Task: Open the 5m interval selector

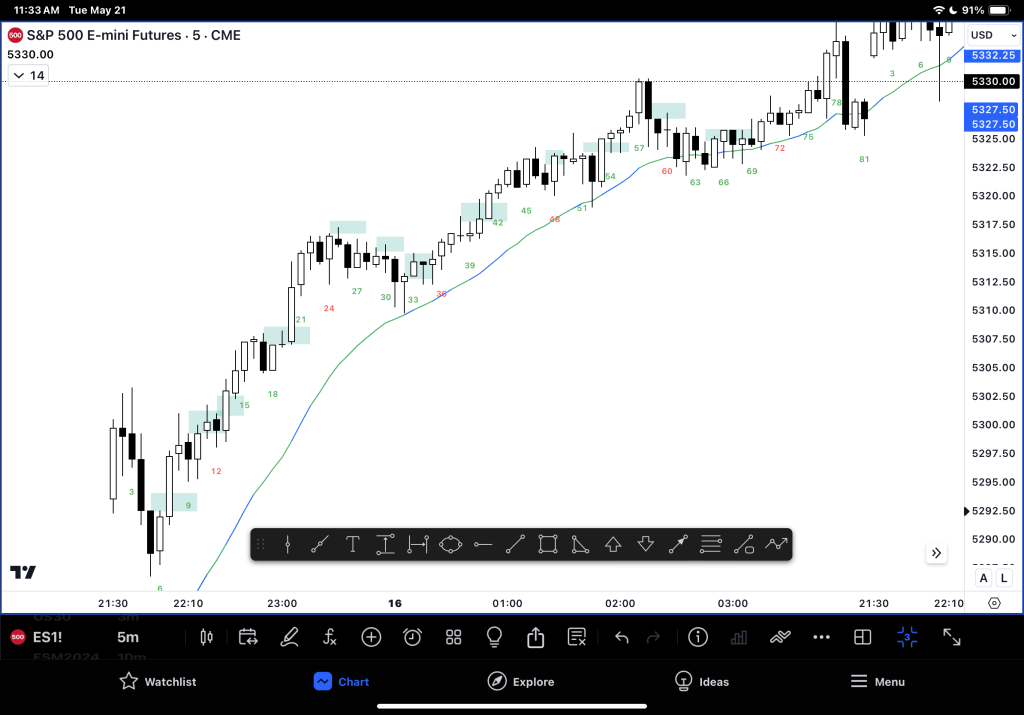Action: (x=128, y=637)
